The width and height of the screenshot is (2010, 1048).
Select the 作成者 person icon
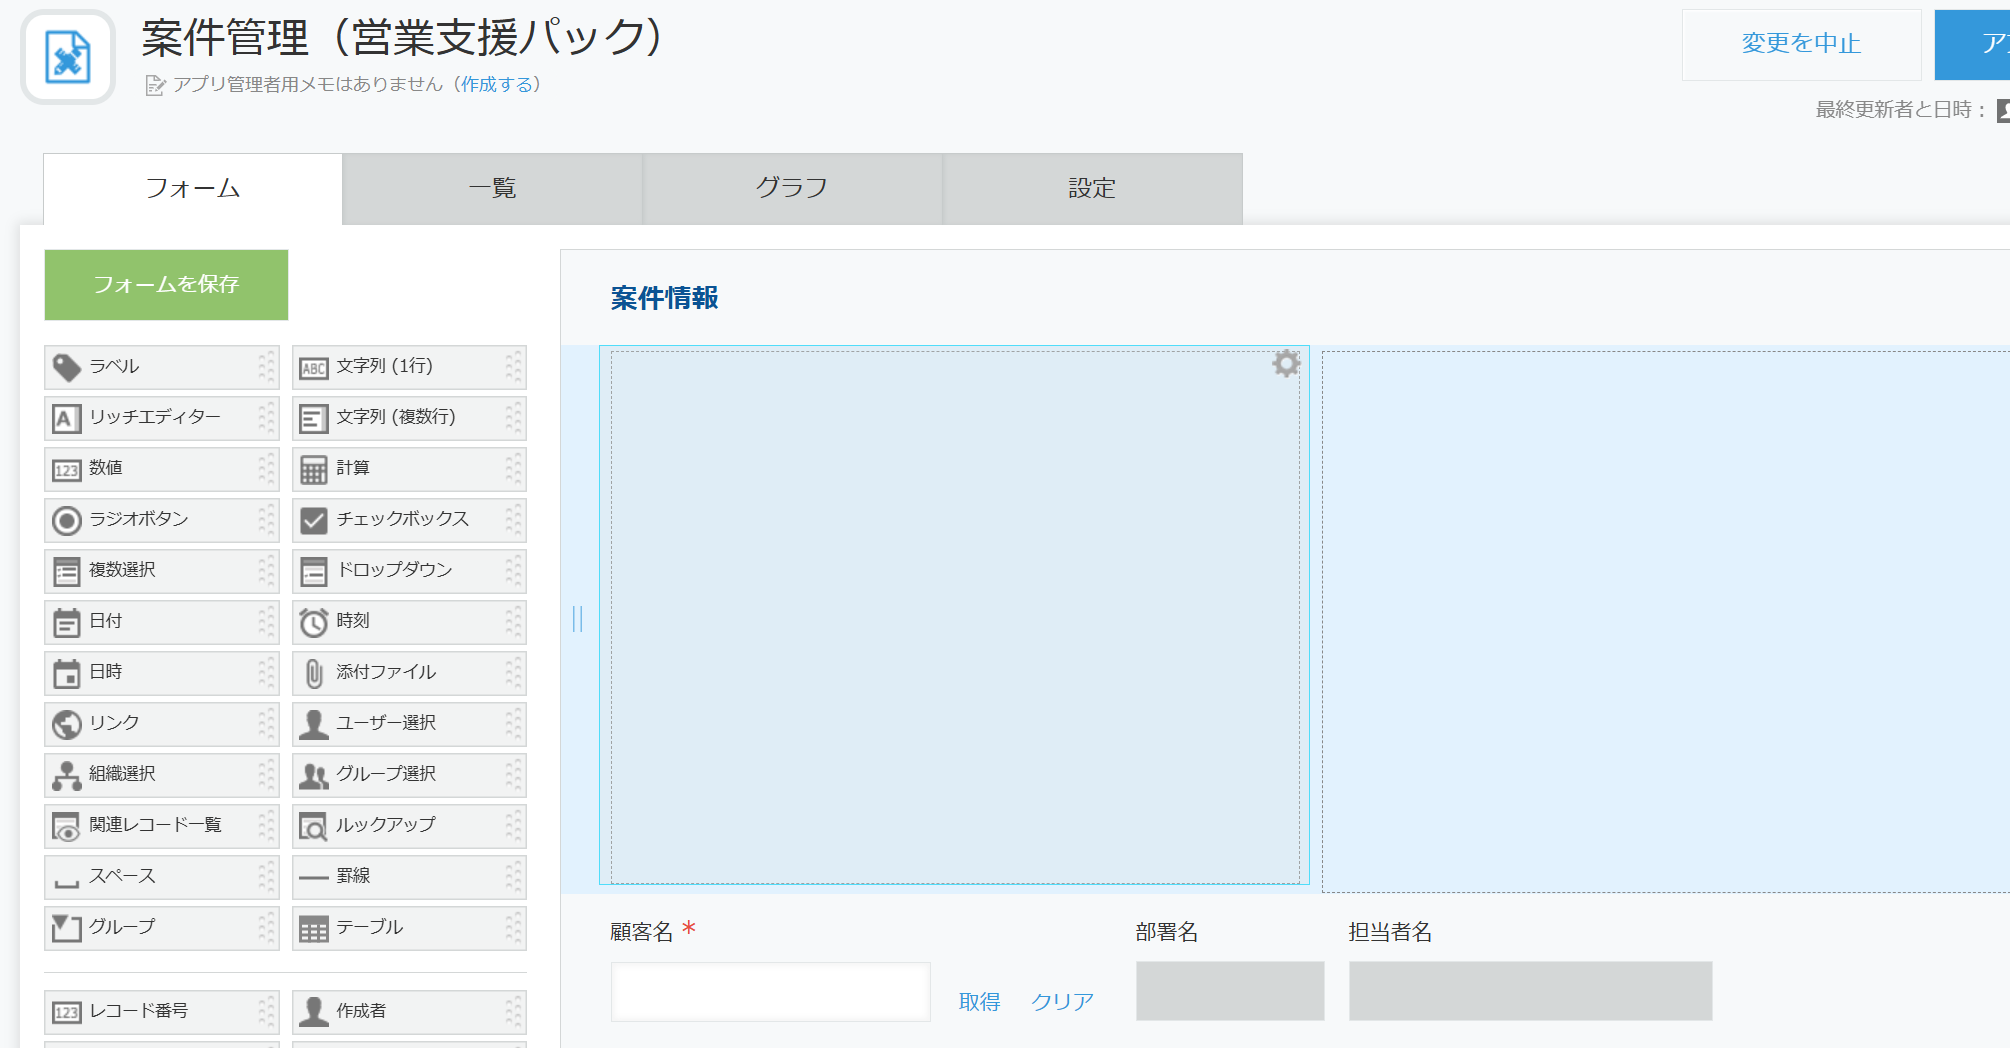(314, 1012)
